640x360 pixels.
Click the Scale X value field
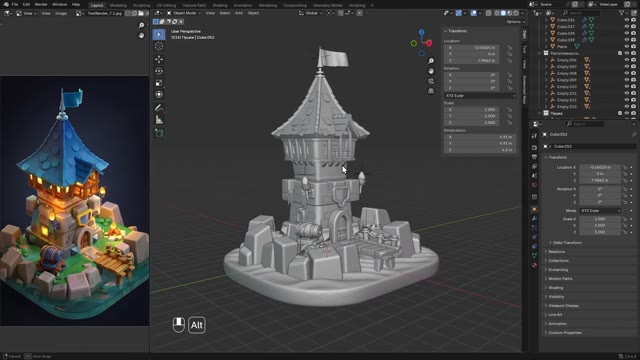pos(600,219)
